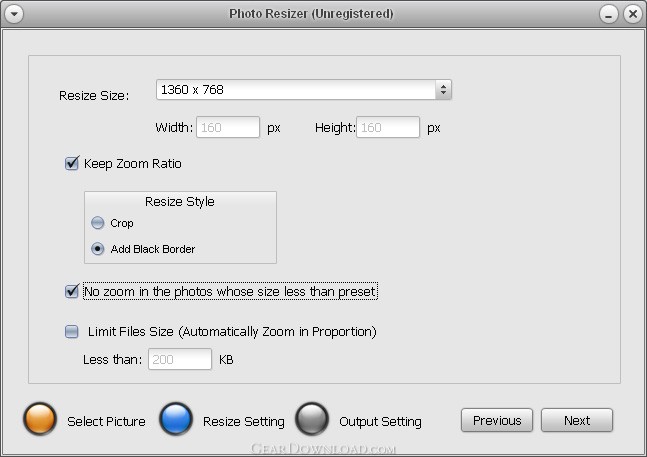Screen dimensions: 647x457
Task: Select the Crop resize style
Action: coord(98,223)
